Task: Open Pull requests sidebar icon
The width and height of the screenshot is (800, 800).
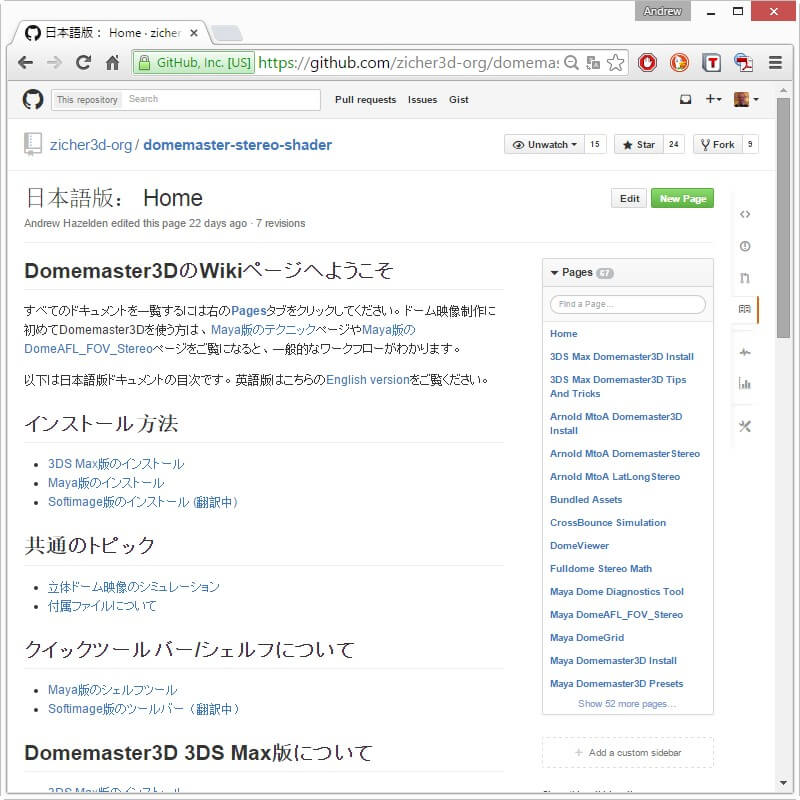Action: [x=745, y=278]
